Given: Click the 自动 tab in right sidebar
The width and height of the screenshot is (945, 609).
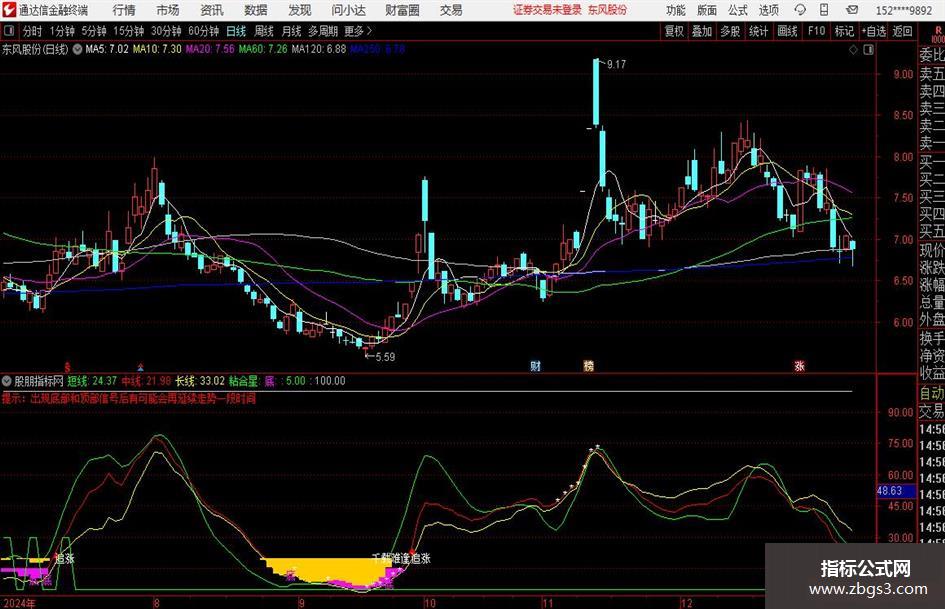Looking at the screenshot, I should point(931,394).
